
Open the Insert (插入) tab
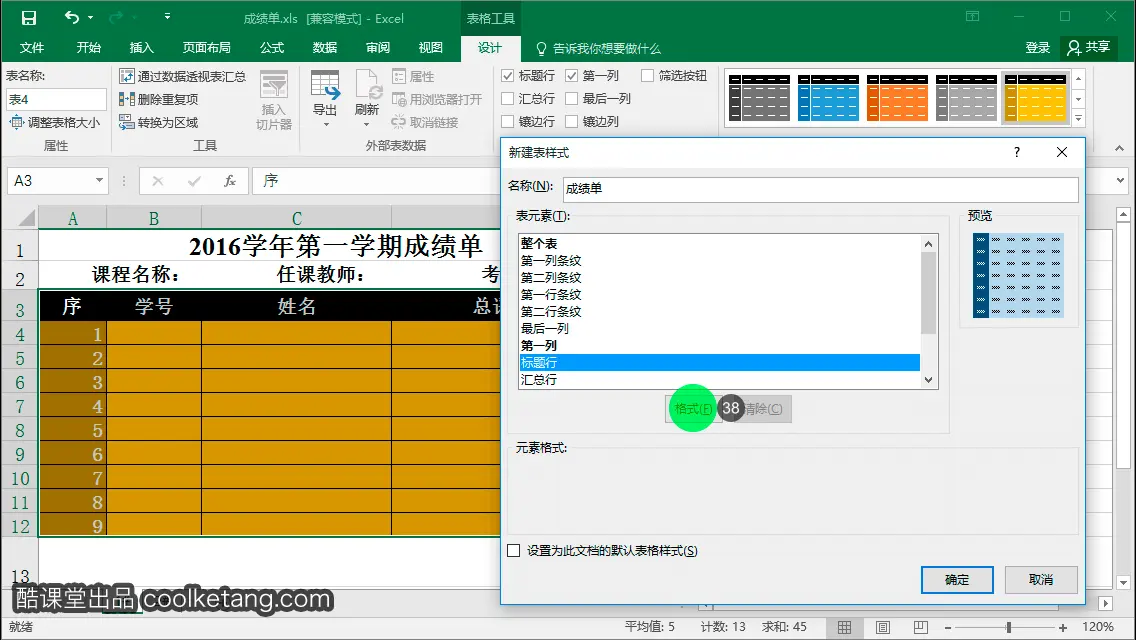(x=141, y=48)
